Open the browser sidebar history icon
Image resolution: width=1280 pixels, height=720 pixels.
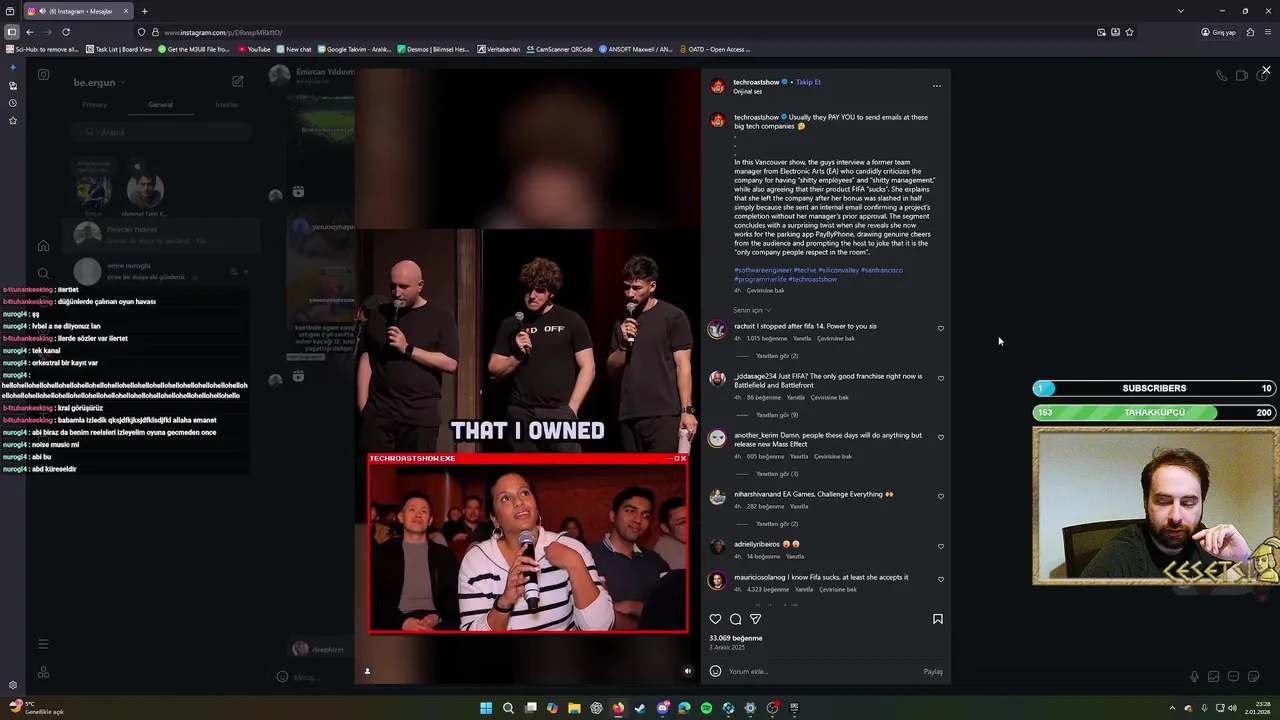[x=12, y=103]
